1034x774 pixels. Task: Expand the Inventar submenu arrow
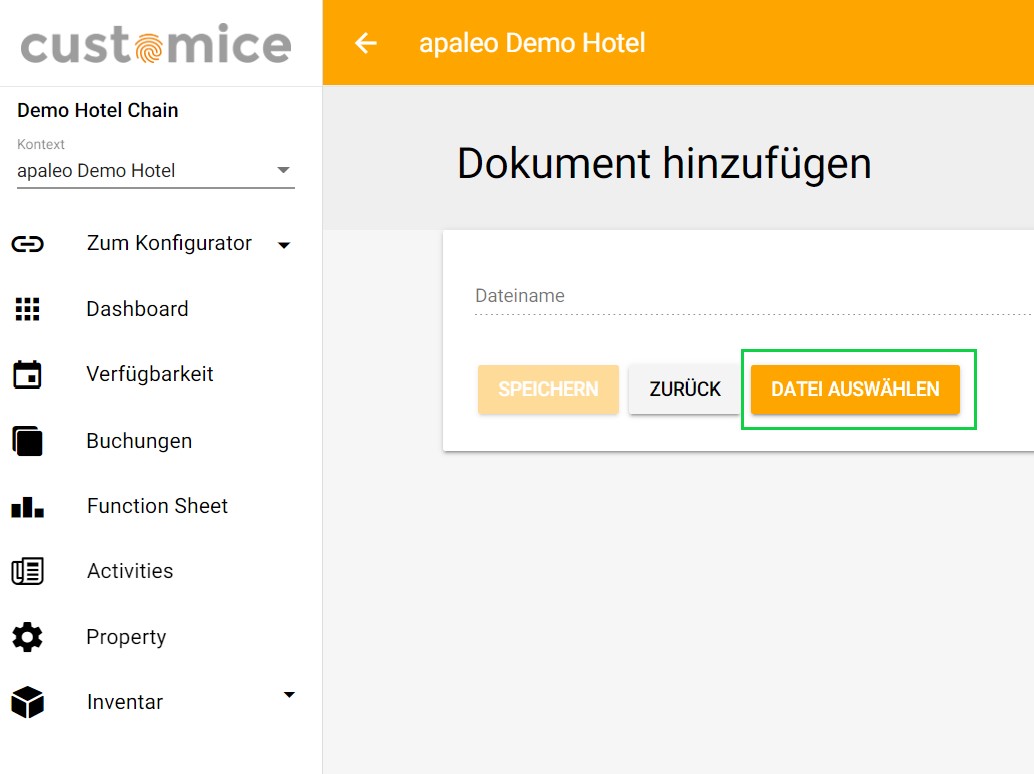289,694
